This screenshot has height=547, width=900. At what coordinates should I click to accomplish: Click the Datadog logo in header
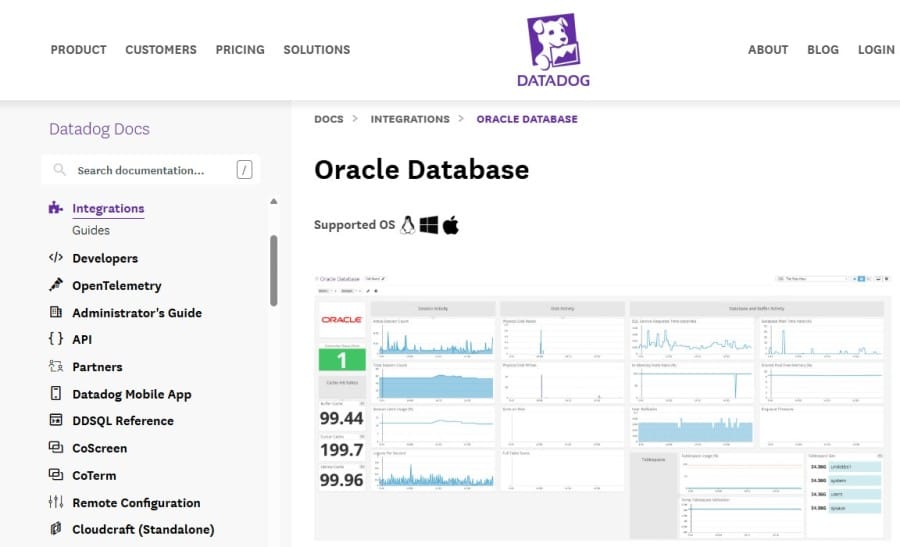click(x=553, y=49)
